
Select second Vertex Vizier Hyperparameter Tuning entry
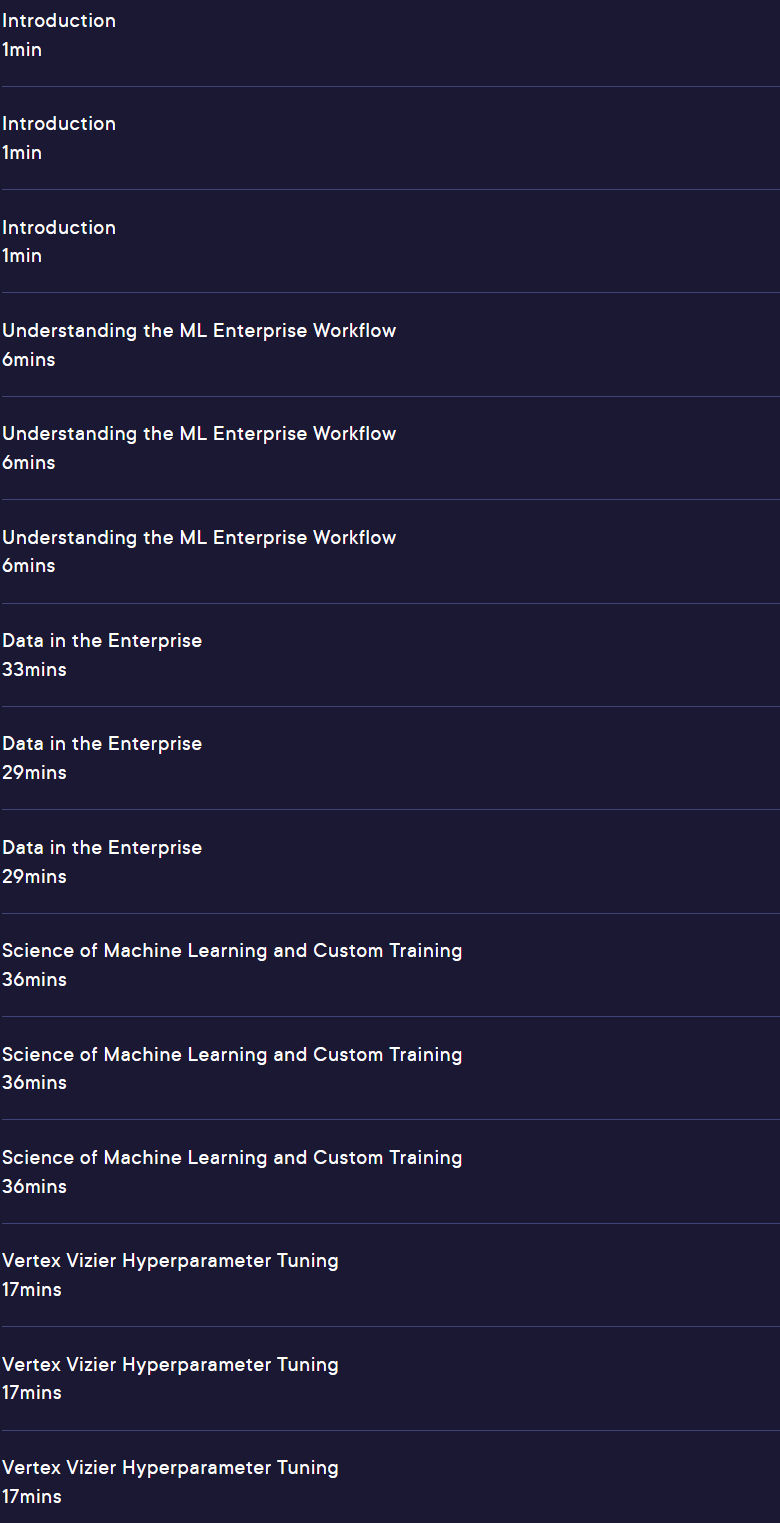pyautogui.click(x=170, y=1365)
